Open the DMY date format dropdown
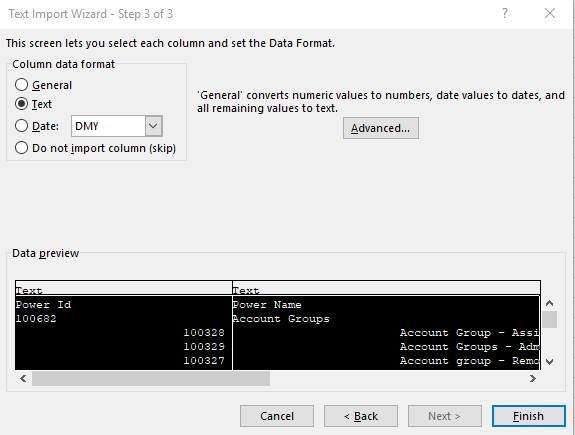This screenshot has width=575, height=435. 153,126
